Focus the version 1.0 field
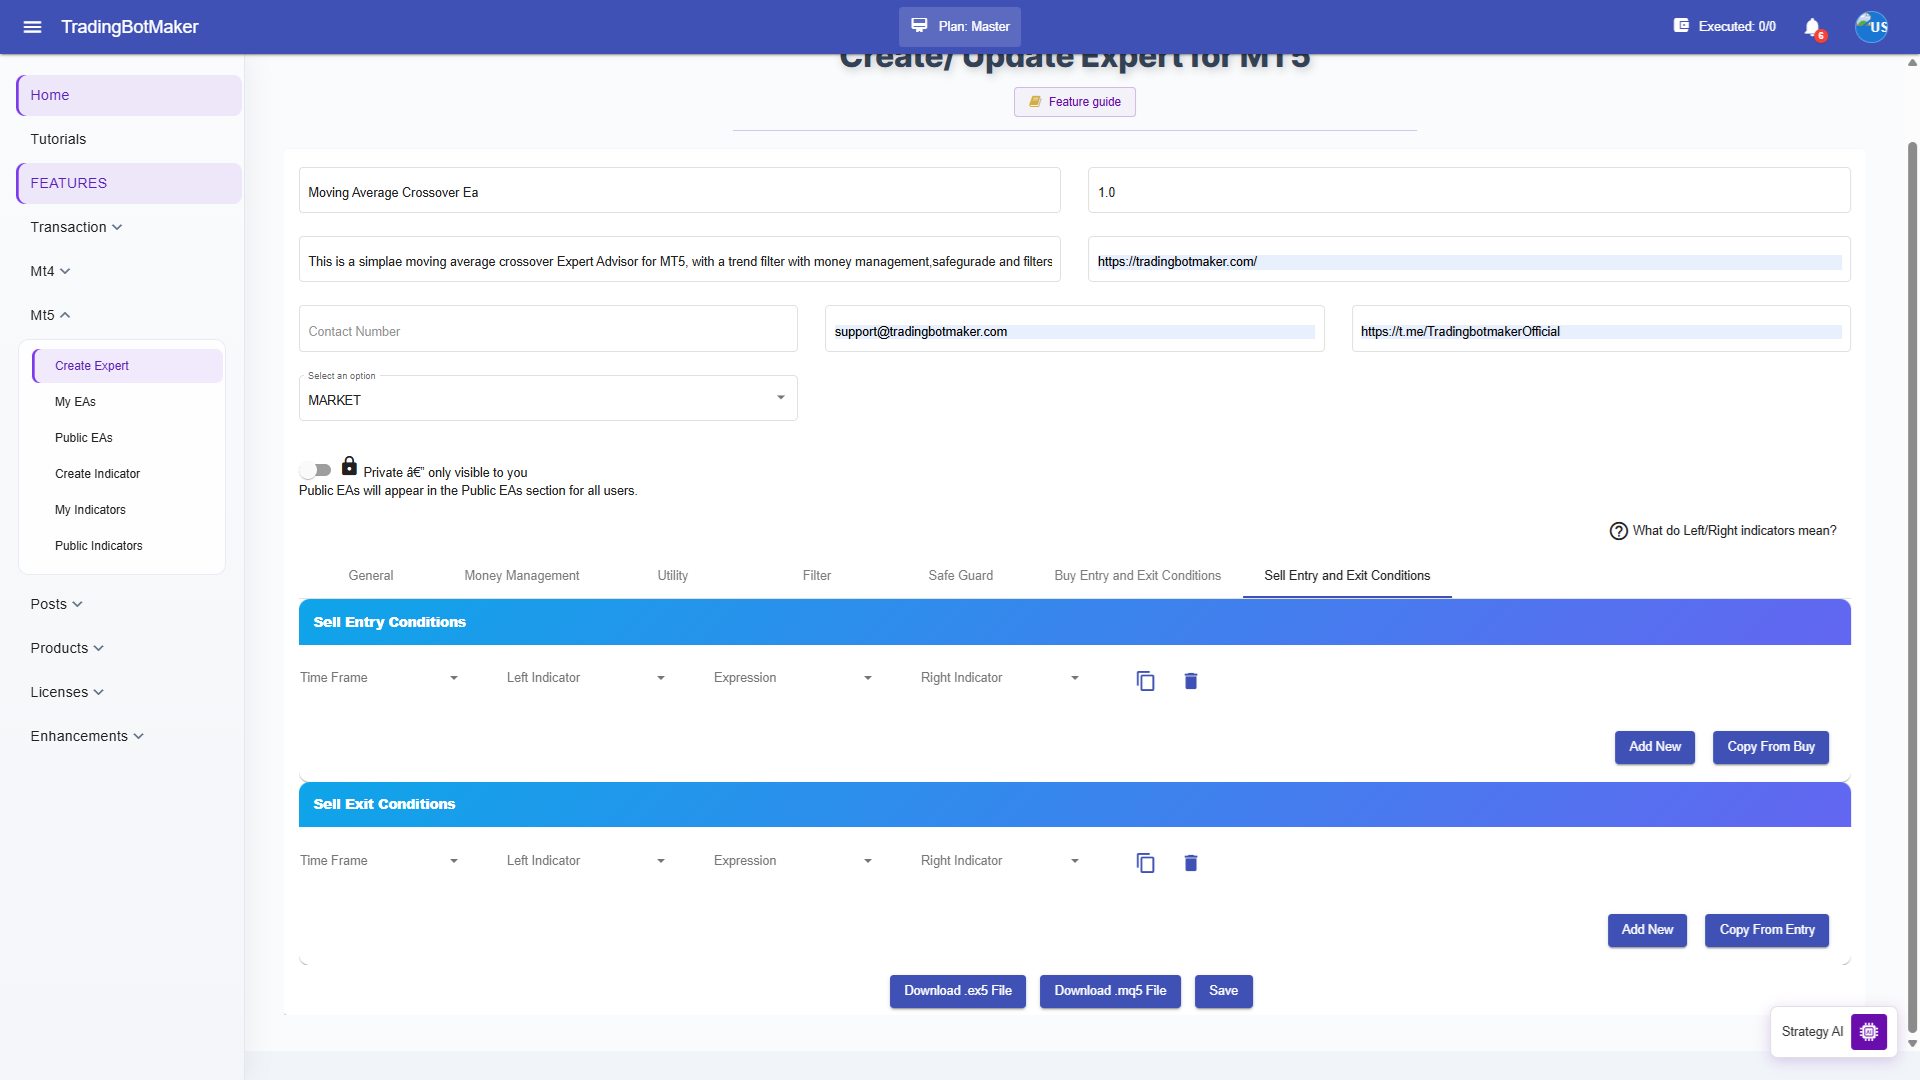The width and height of the screenshot is (1920, 1080). click(x=1469, y=190)
